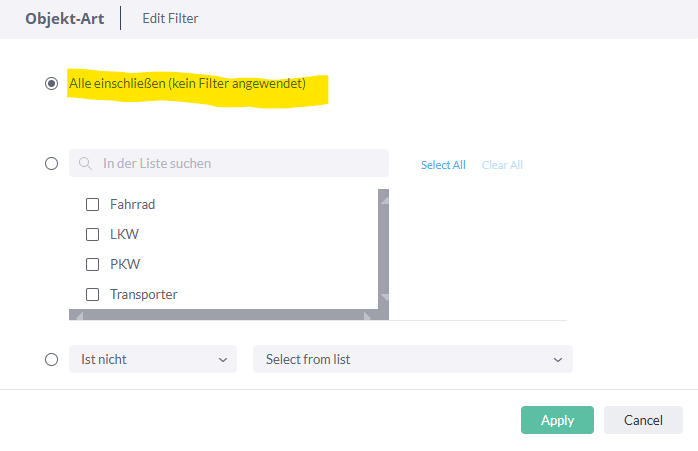This screenshot has width=698, height=451.
Task: Cancel the filter dialog
Action: (643, 420)
